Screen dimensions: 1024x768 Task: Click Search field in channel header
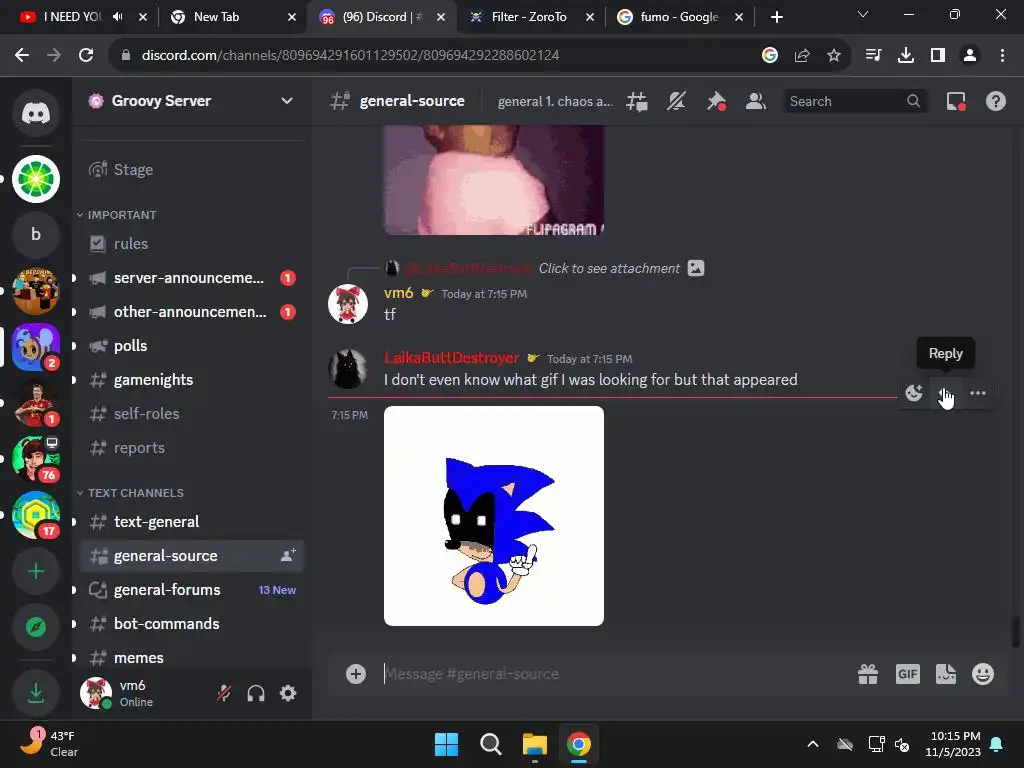[x=854, y=101]
